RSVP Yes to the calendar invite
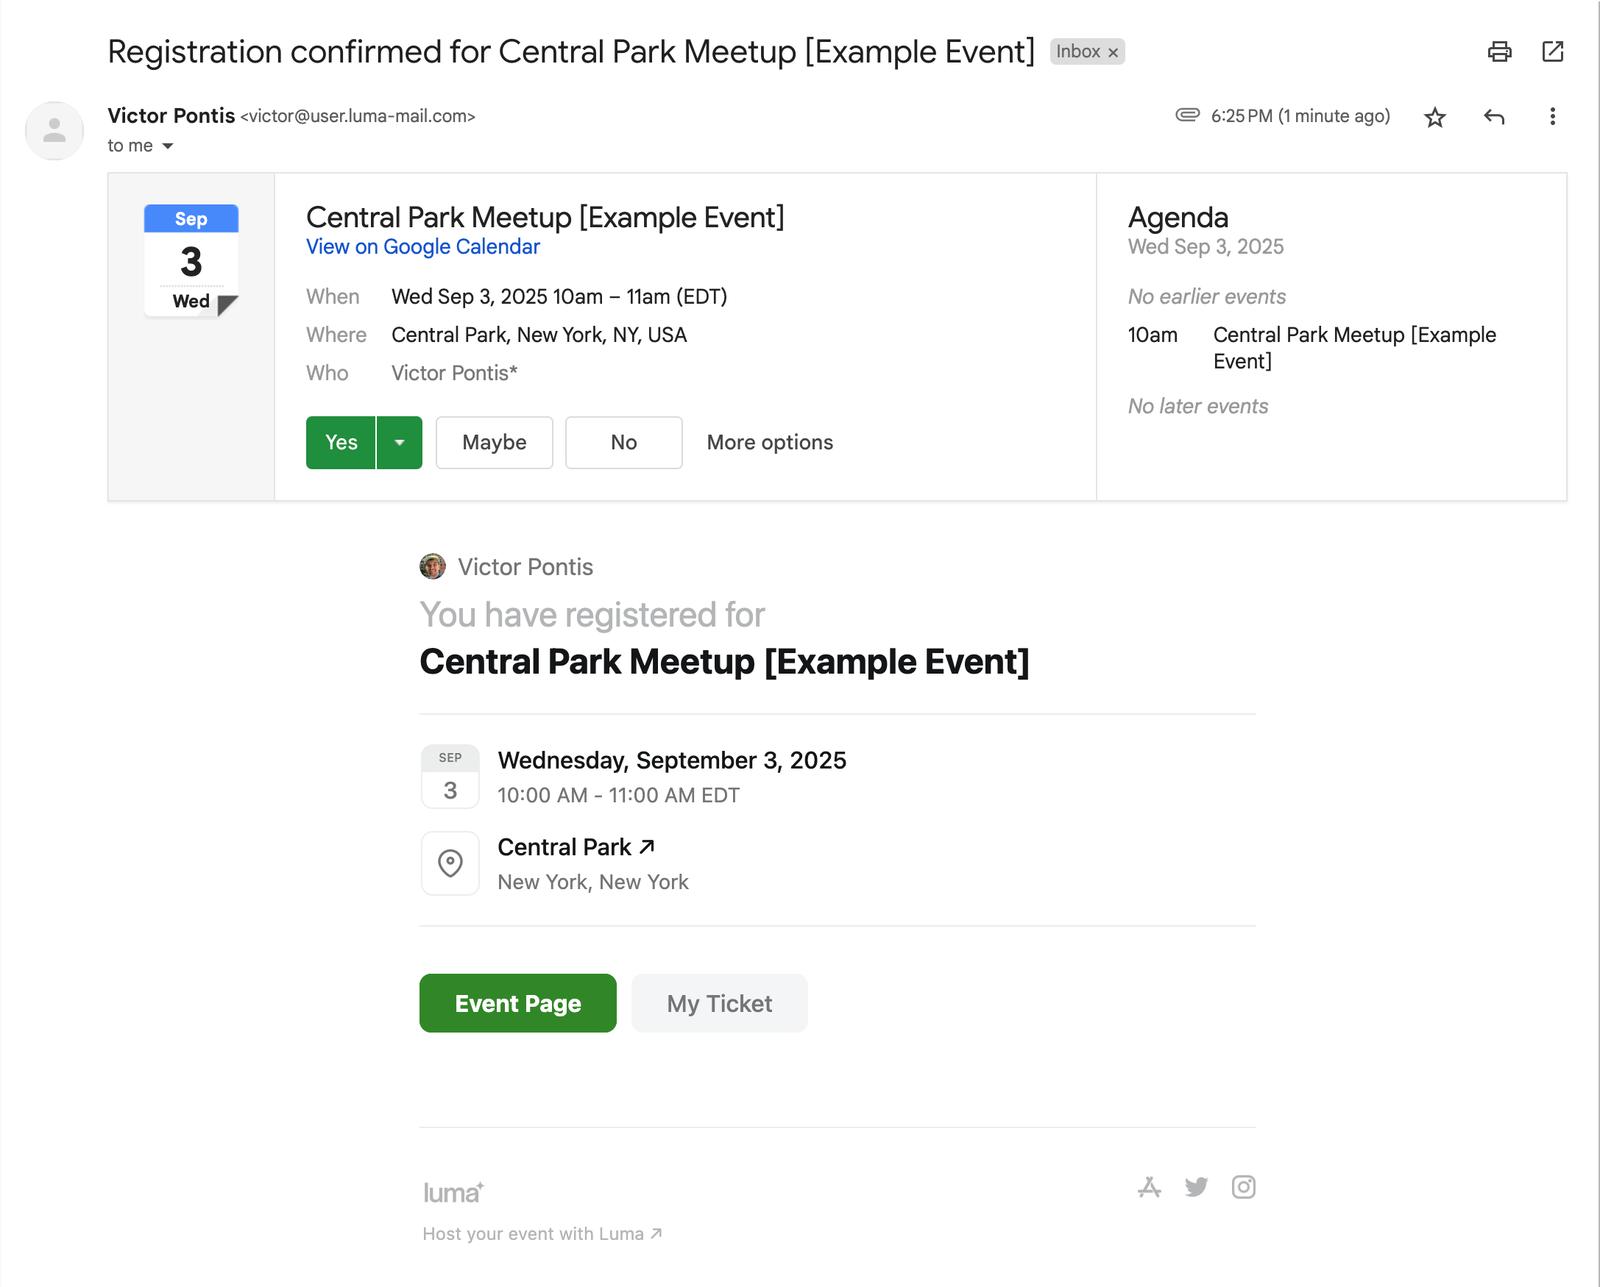This screenshot has width=1600, height=1287. coord(341,442)
